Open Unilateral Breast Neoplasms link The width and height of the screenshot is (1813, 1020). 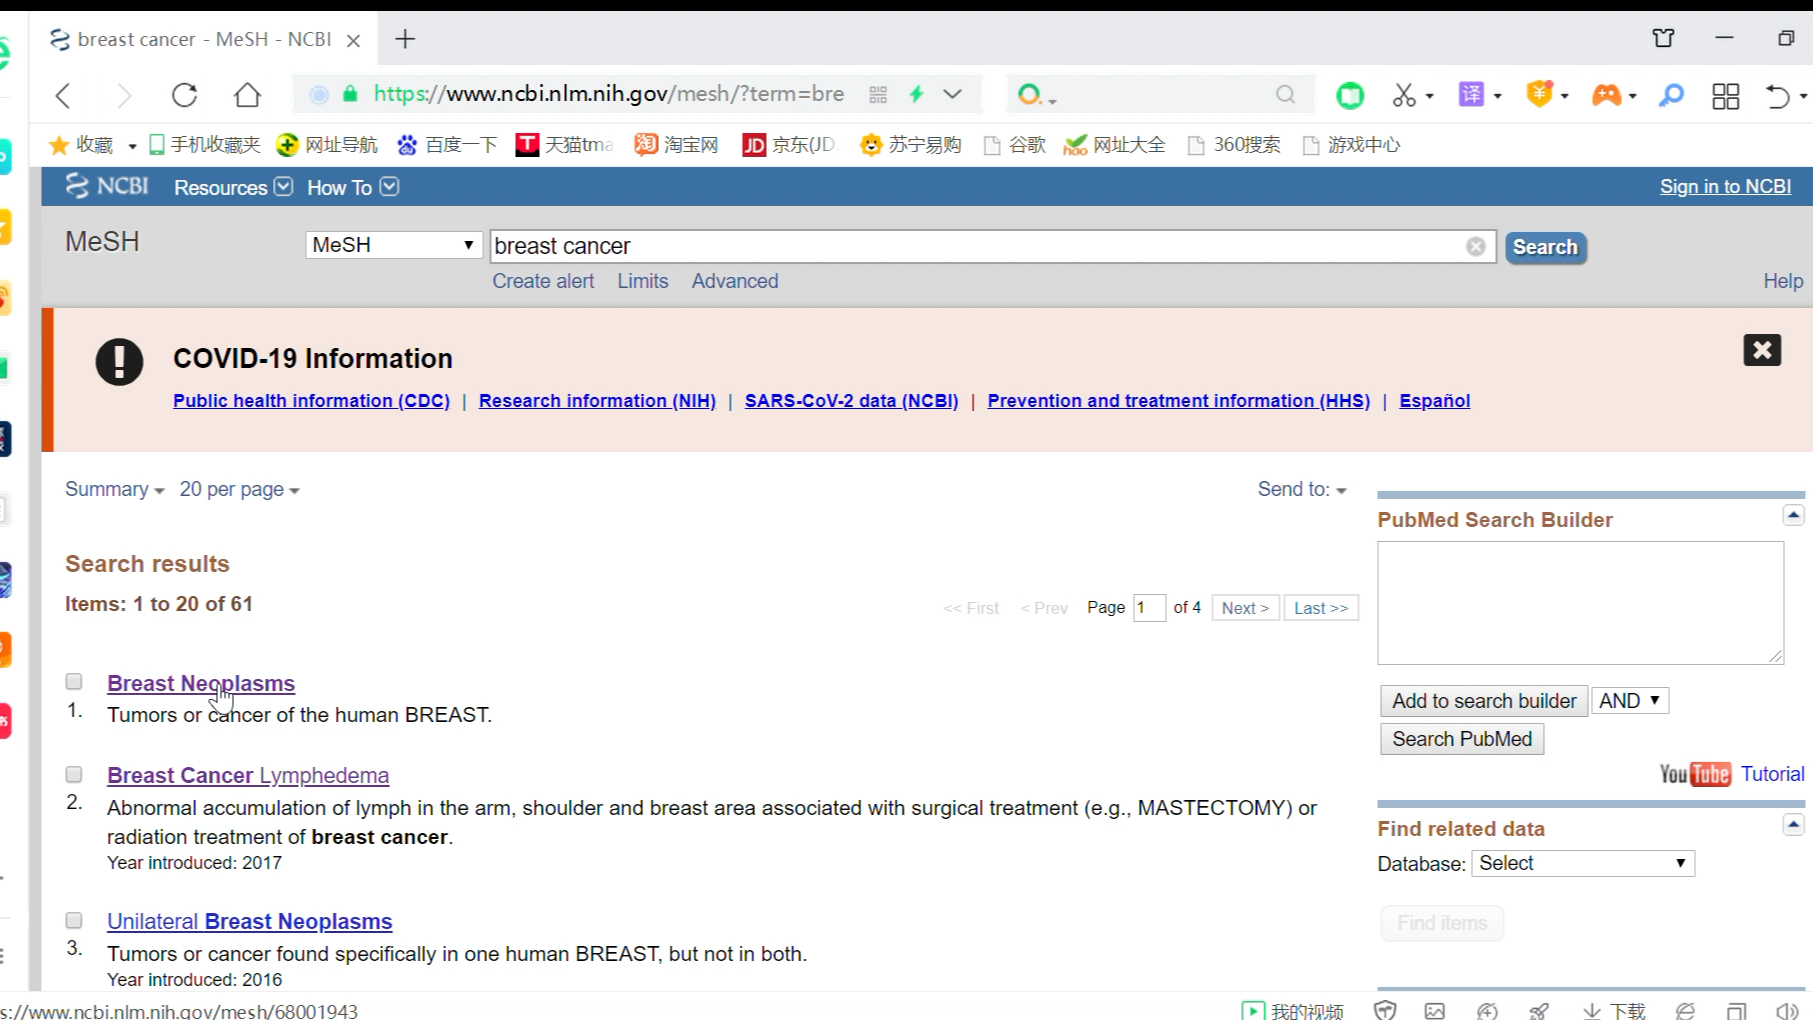pos(249,921)
